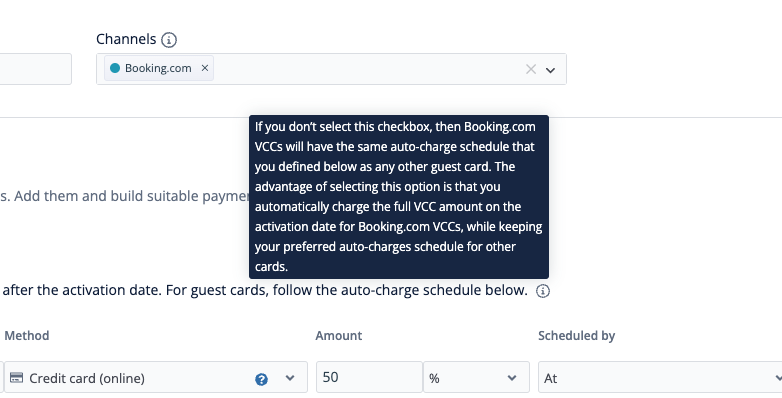Focus the partially visible field left of Channels
This screenshot has width=782, height=398.
click(x=35, y=69)
